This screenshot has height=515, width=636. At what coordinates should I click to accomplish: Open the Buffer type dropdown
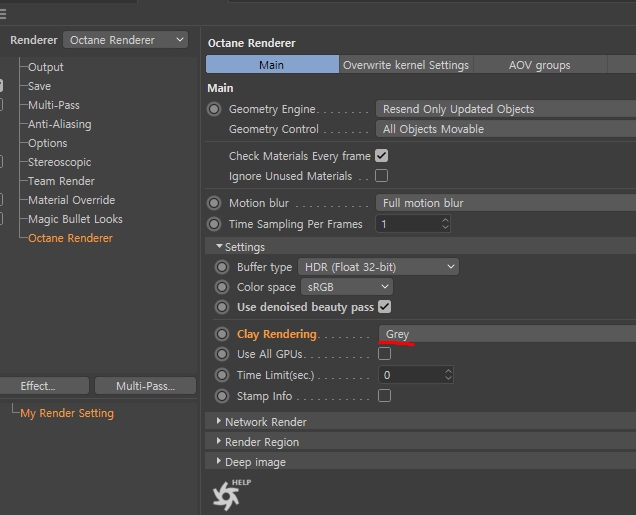pos(378,267)
